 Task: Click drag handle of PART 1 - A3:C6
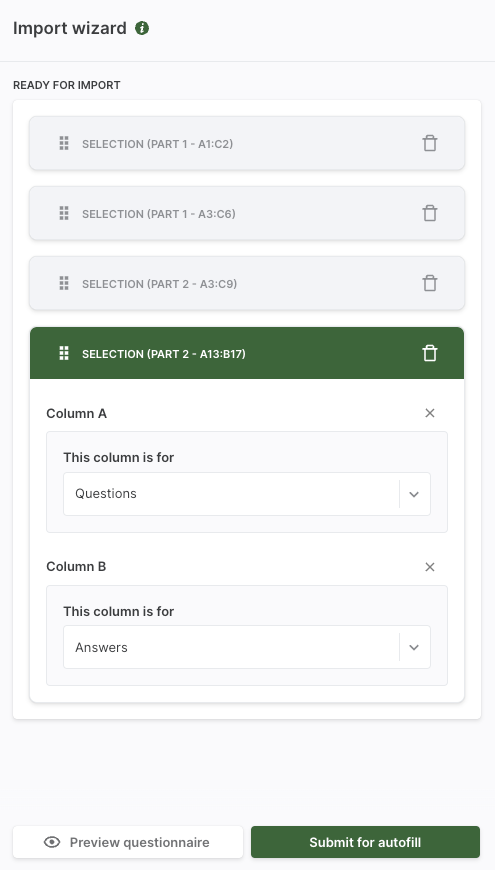click(x=64, y=213)
